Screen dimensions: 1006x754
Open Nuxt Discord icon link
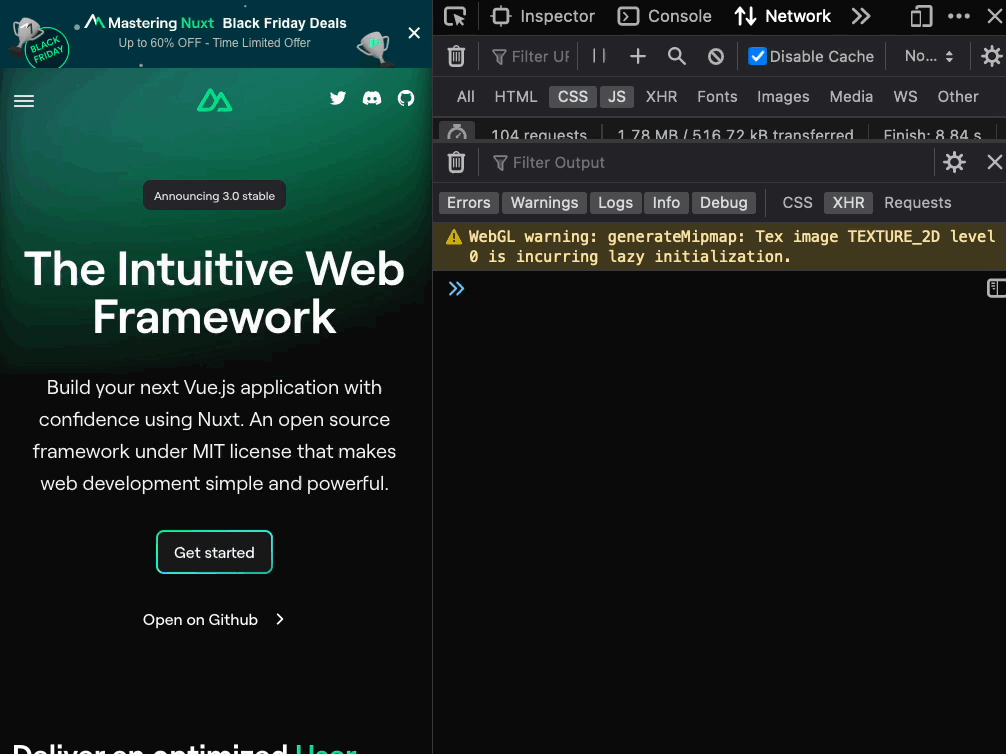[372, 98]
